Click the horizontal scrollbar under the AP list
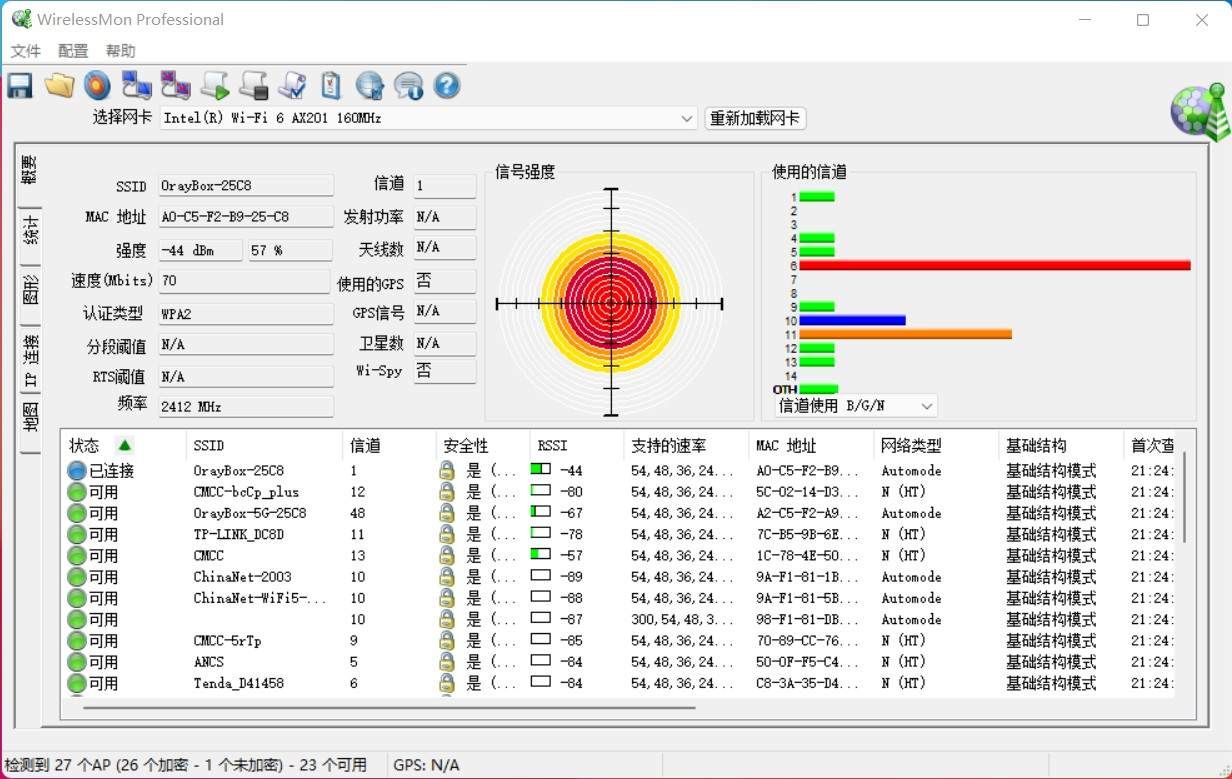1232x779 pixels. click(x=388, y=706)
